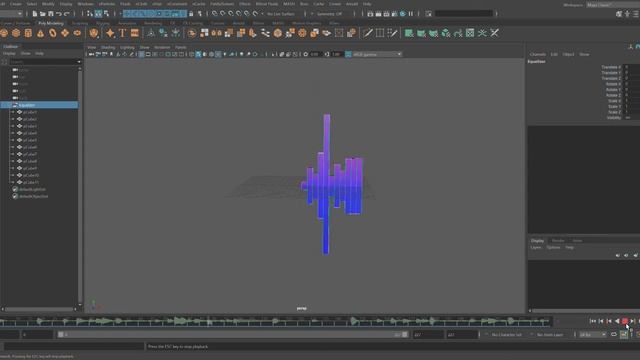
Task: Go to start of playback range
Action: tap(593, 321)
